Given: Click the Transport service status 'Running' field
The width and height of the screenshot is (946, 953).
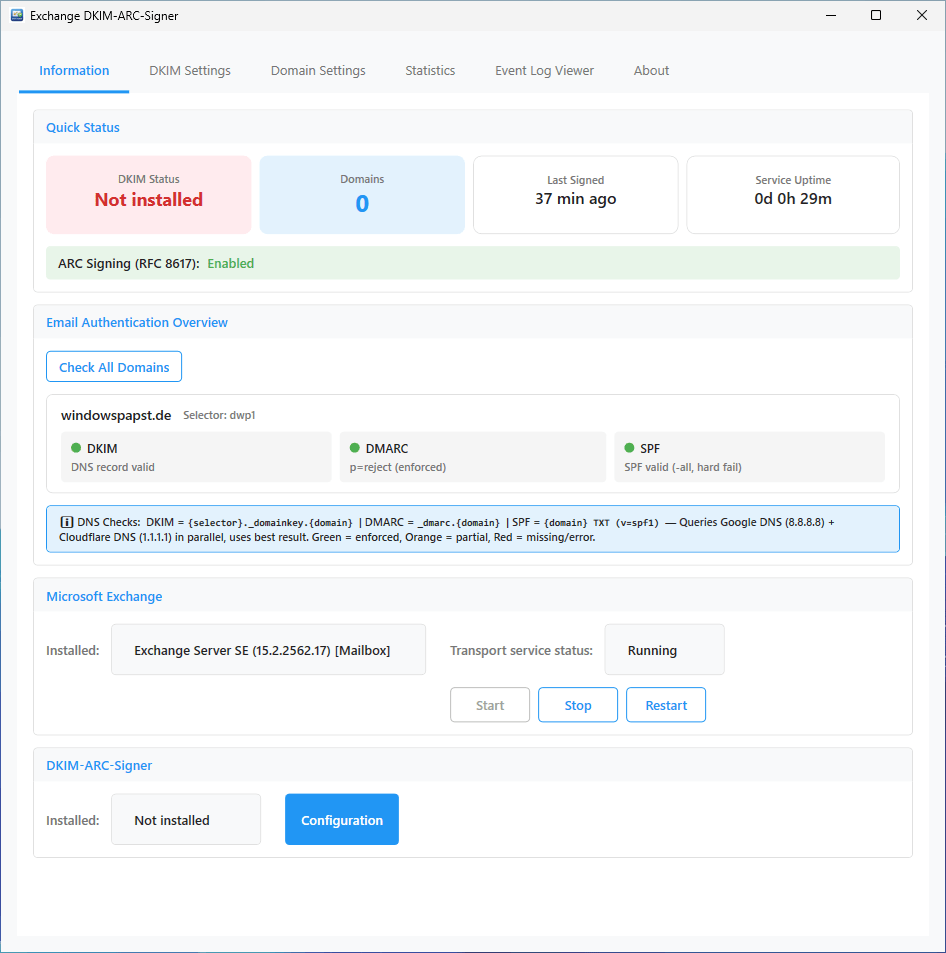Looking at the screenshot, I should (664, 649).
